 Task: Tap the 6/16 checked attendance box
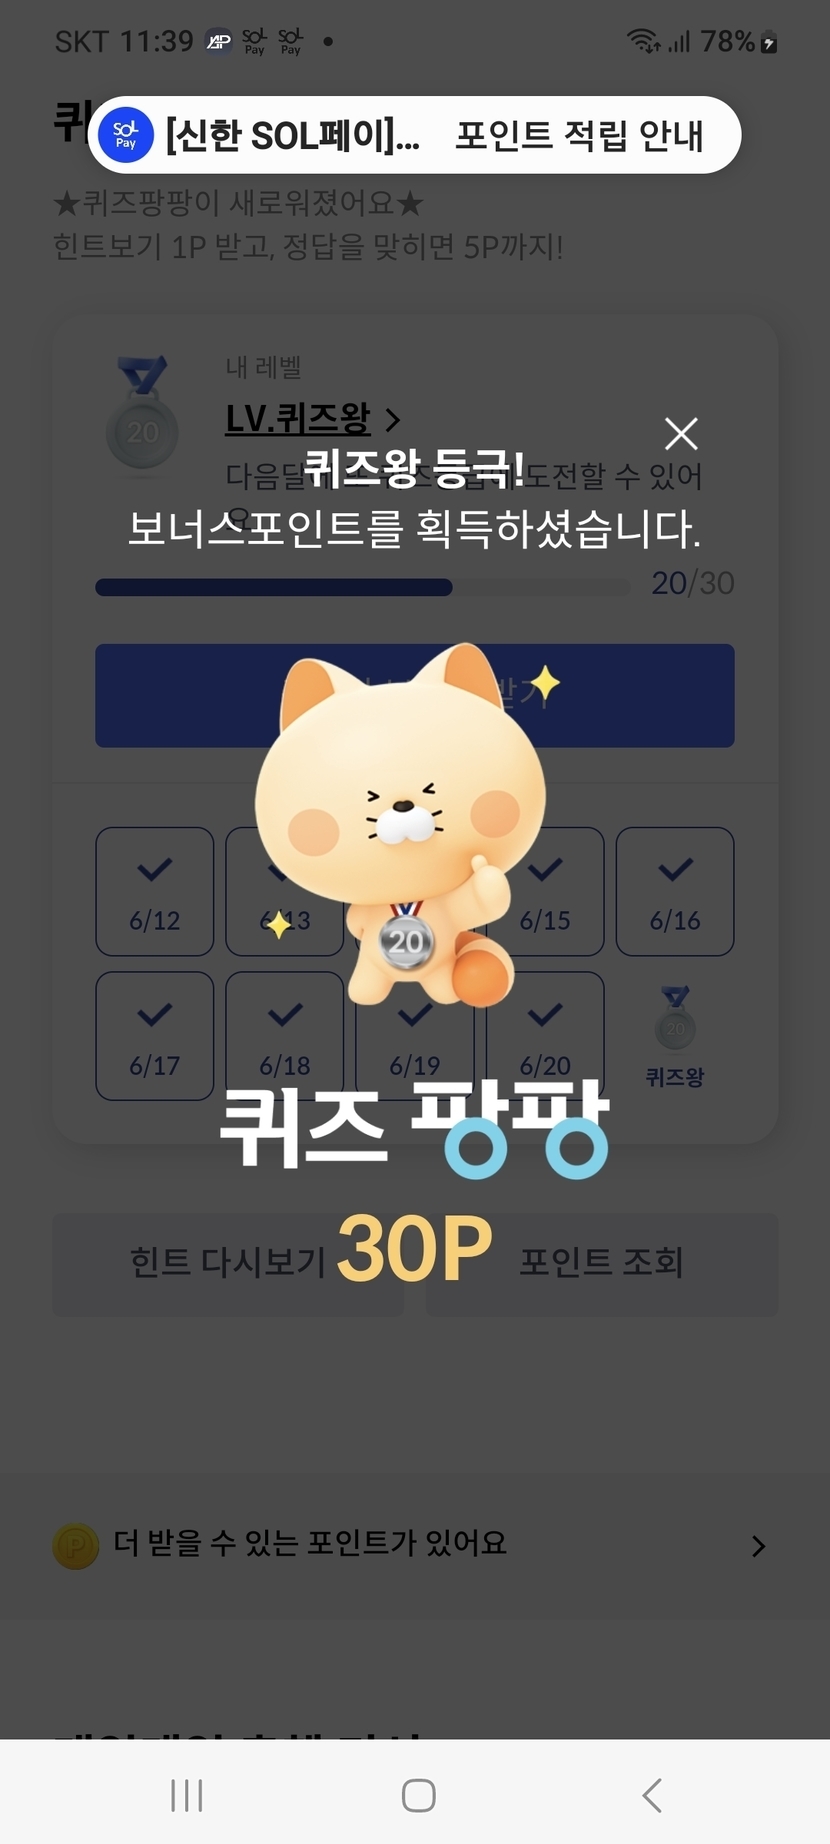tap(675, 891)
